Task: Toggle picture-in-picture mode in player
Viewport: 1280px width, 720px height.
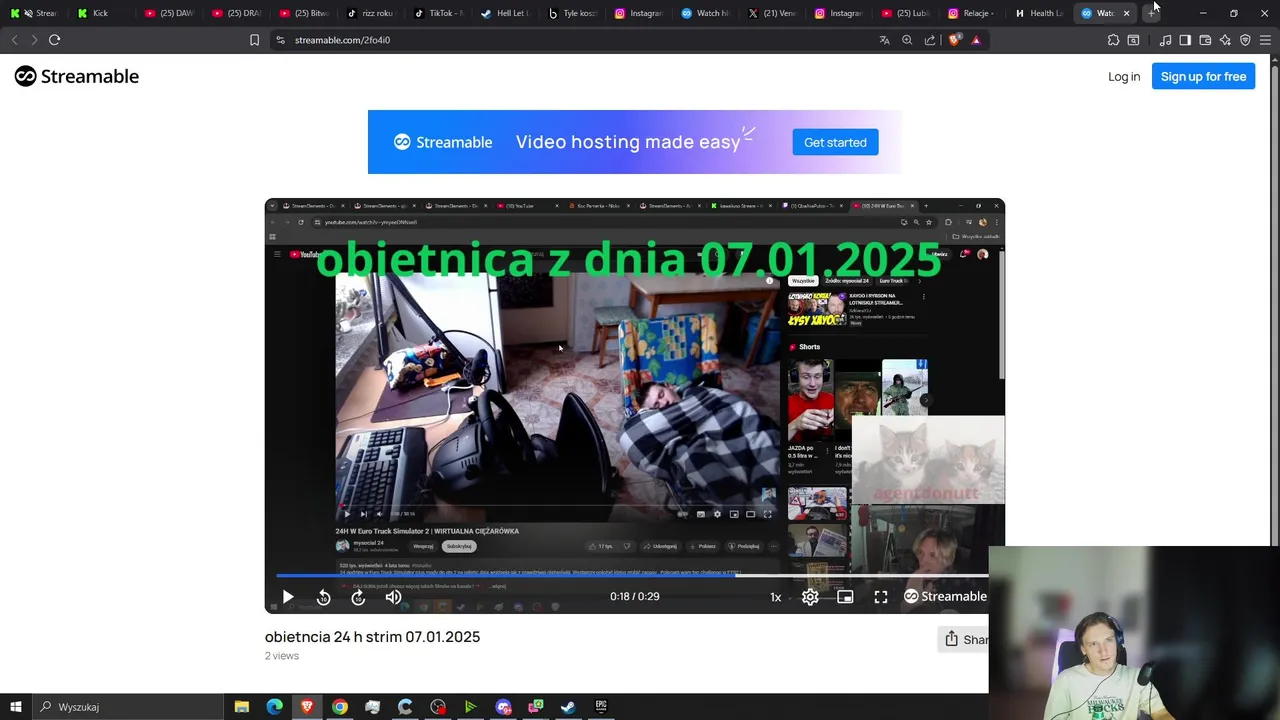Action: click(845, 597)
